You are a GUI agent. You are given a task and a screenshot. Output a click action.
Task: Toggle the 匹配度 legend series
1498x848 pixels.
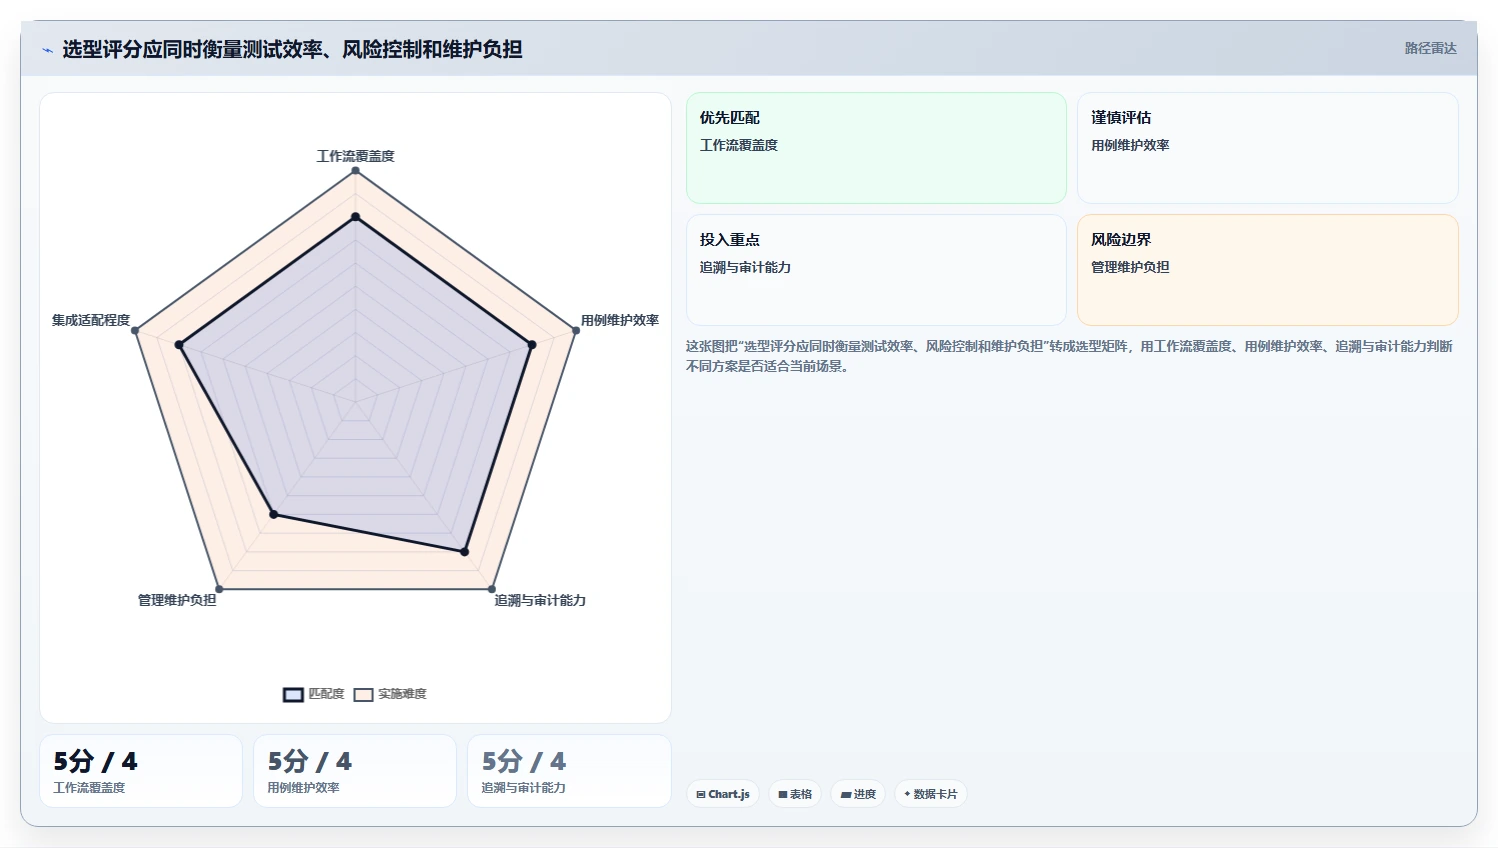(314, 694)
